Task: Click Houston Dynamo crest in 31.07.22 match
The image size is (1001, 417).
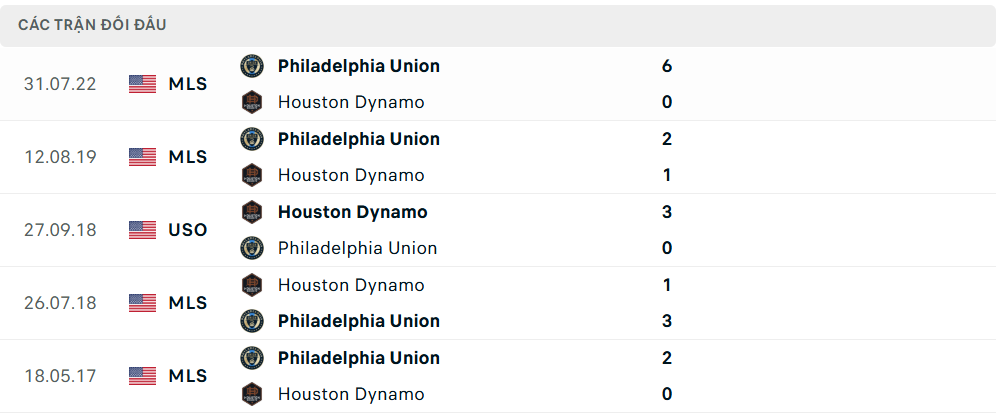Action: [x=252, y=102]
